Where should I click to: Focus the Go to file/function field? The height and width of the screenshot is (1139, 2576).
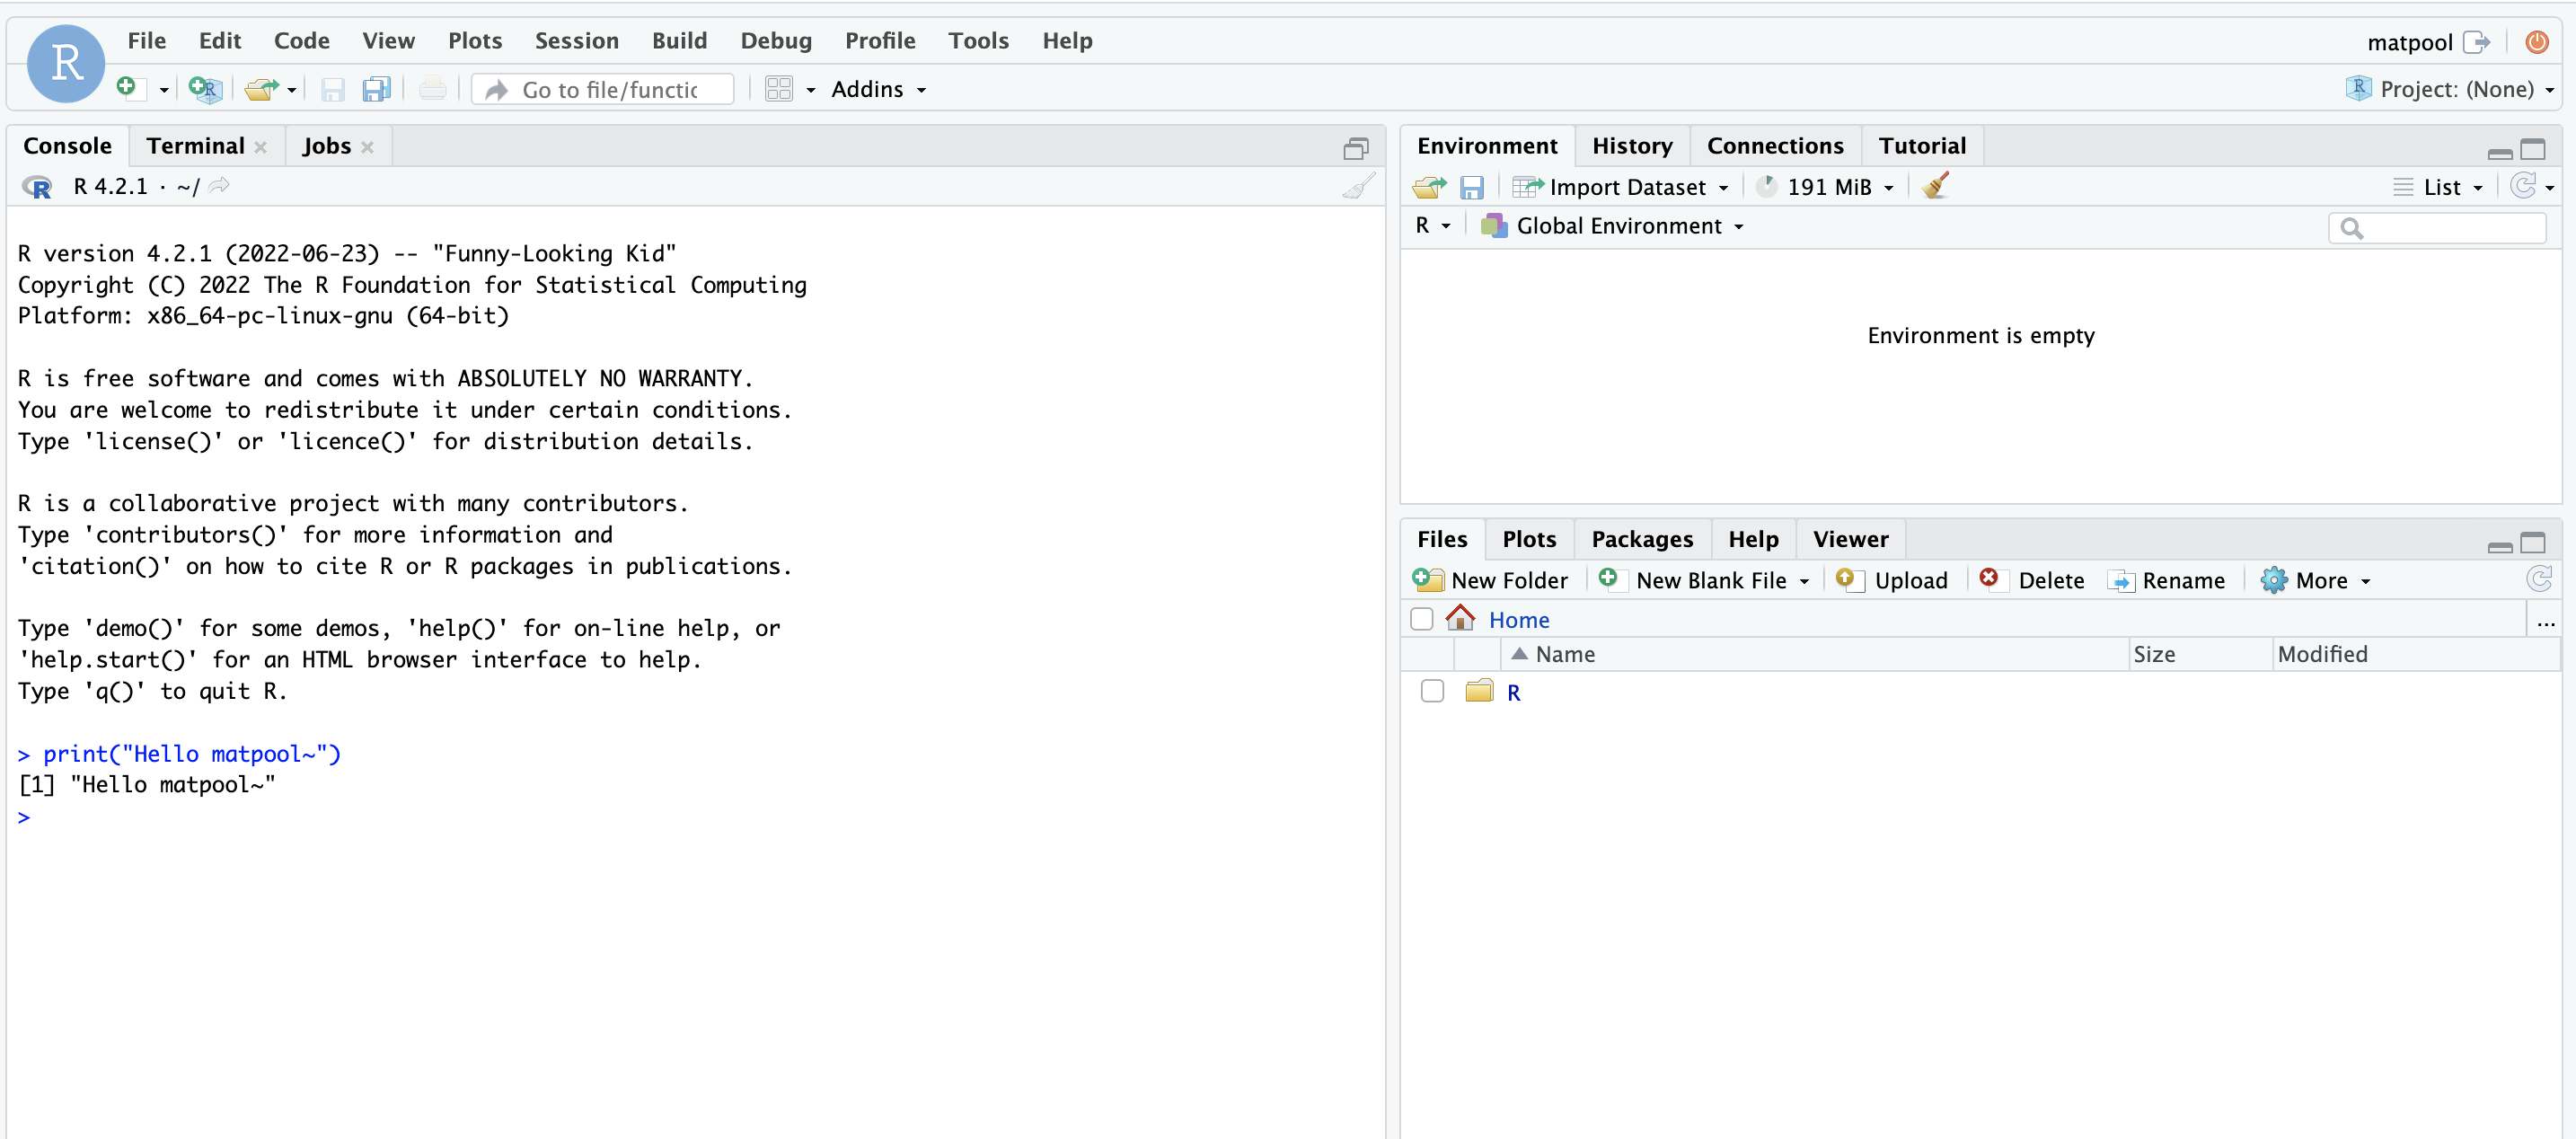(603, 89)
